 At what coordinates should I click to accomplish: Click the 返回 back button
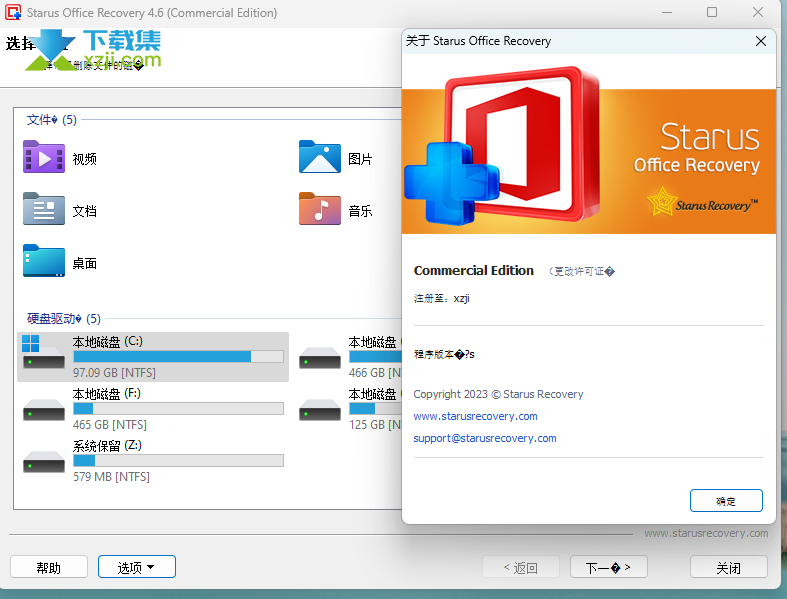(x=521, y=567)
